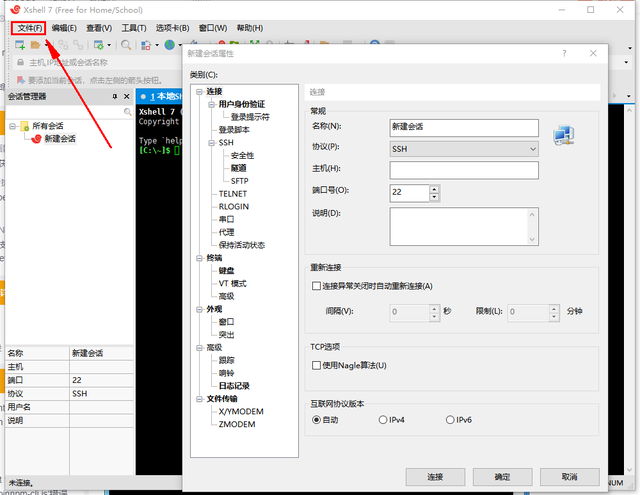Image resolution: width=640 pixels, height=495 pixels.
Task: Select ZMODEM in category tree
Action: (x=237, y=424)
